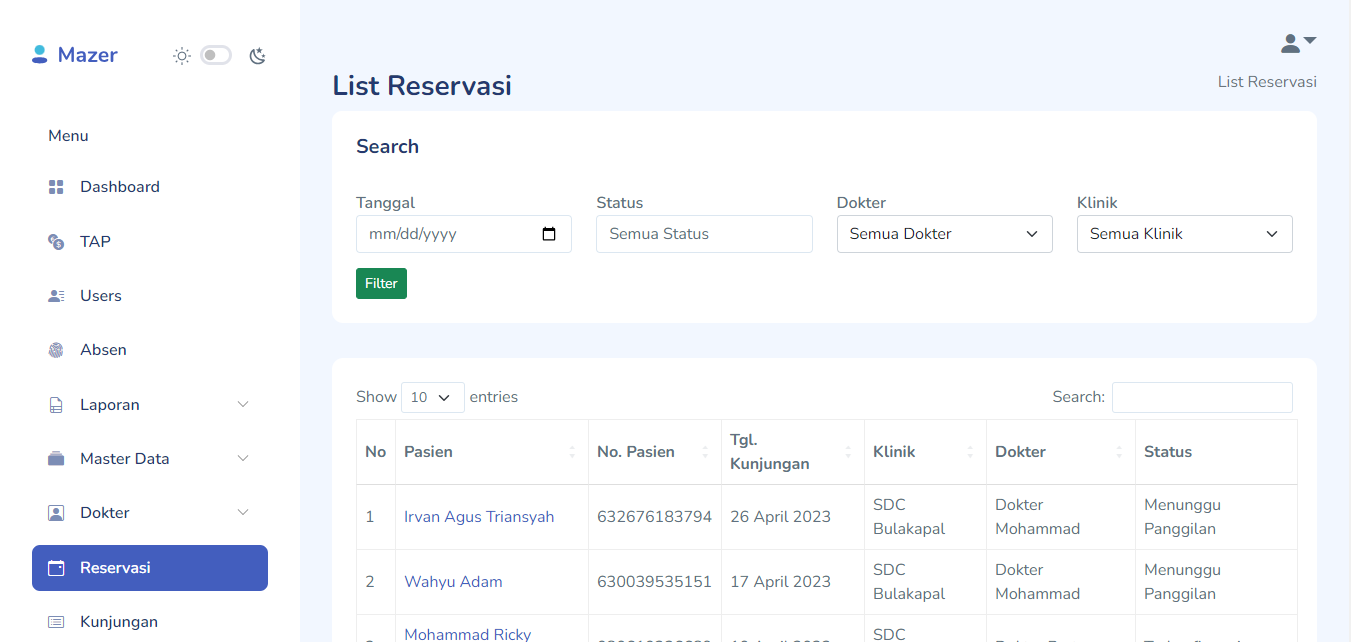Viewport: 1351px width, 642px height.
Task: Click the Kunjungan list icon
Action: click(x=56, y=622)
